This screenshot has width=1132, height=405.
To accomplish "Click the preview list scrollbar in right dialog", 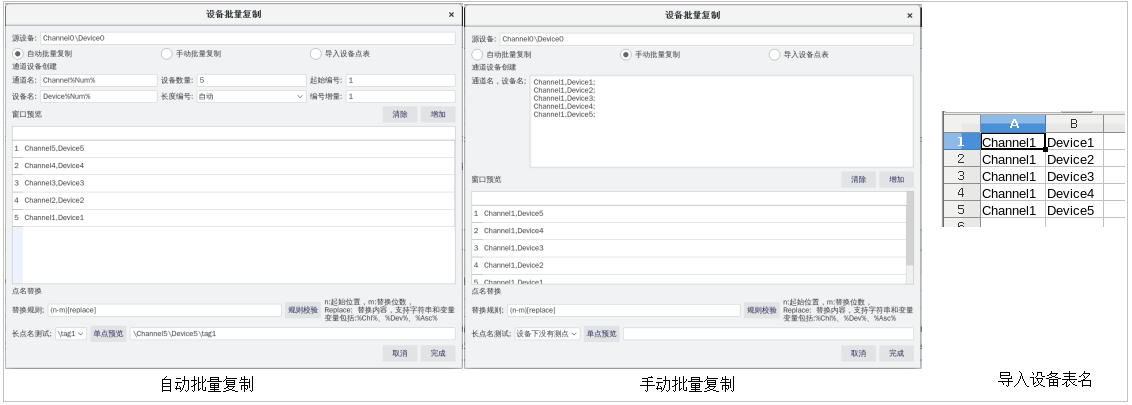I will [x=909, y=228].
